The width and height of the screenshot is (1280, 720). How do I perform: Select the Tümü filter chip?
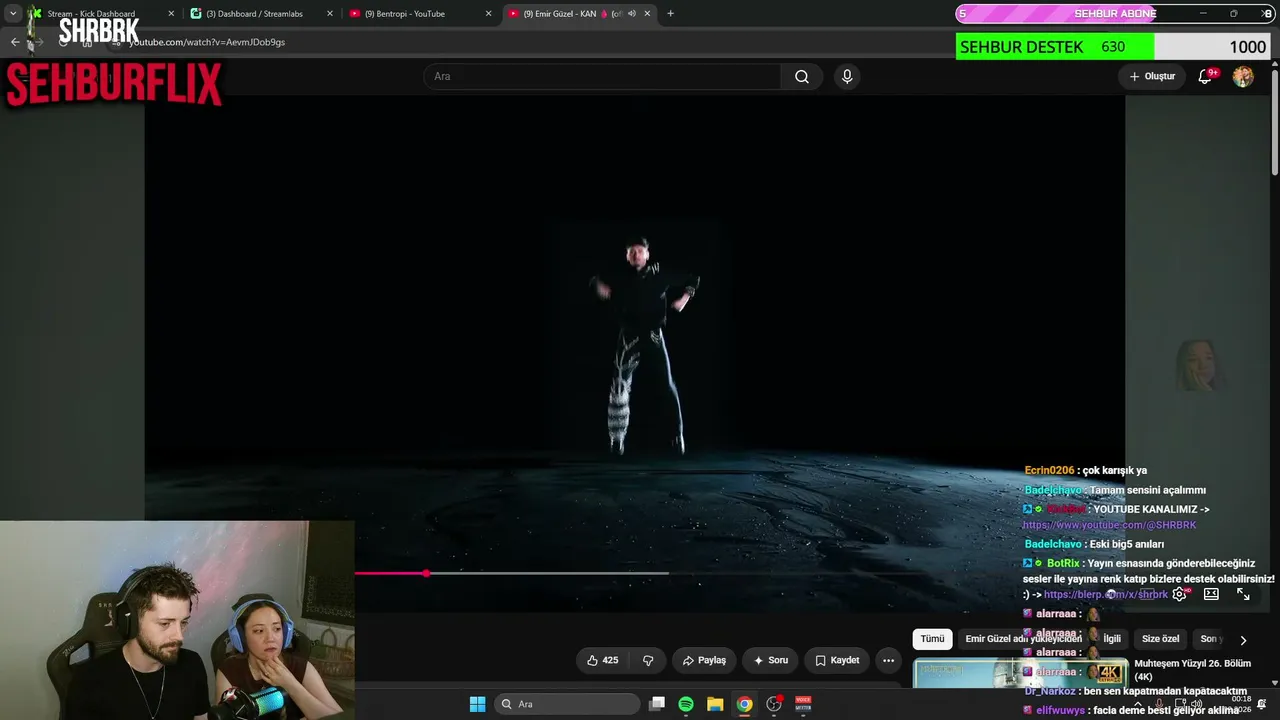coord(932,639)
